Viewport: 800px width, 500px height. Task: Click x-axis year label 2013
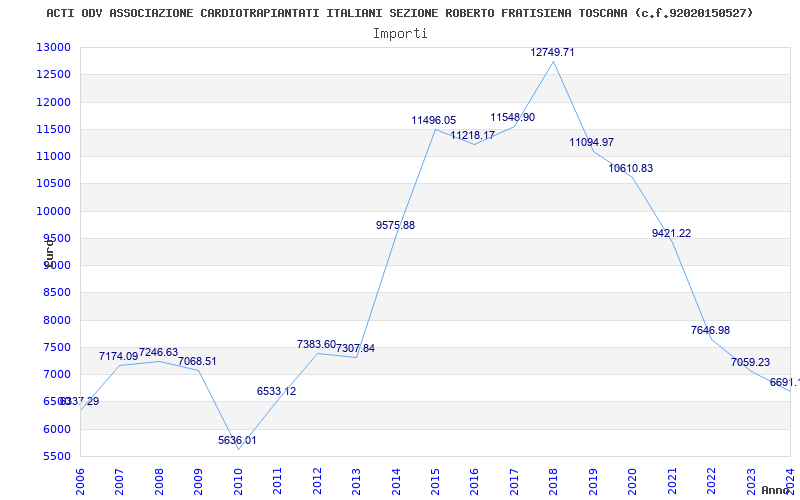pyautogui.click(x=356, y=482)
